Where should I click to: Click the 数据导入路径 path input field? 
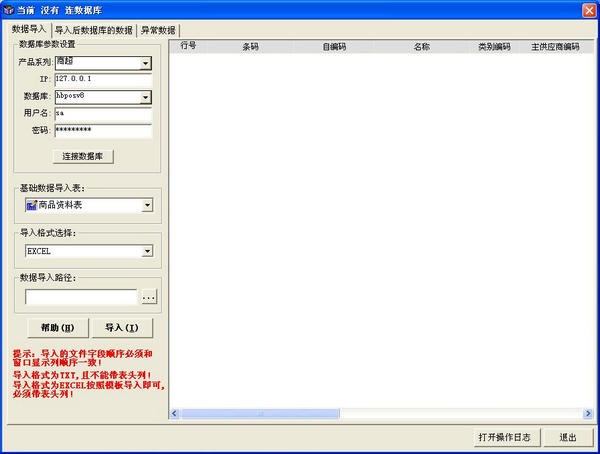click(81, 297)
